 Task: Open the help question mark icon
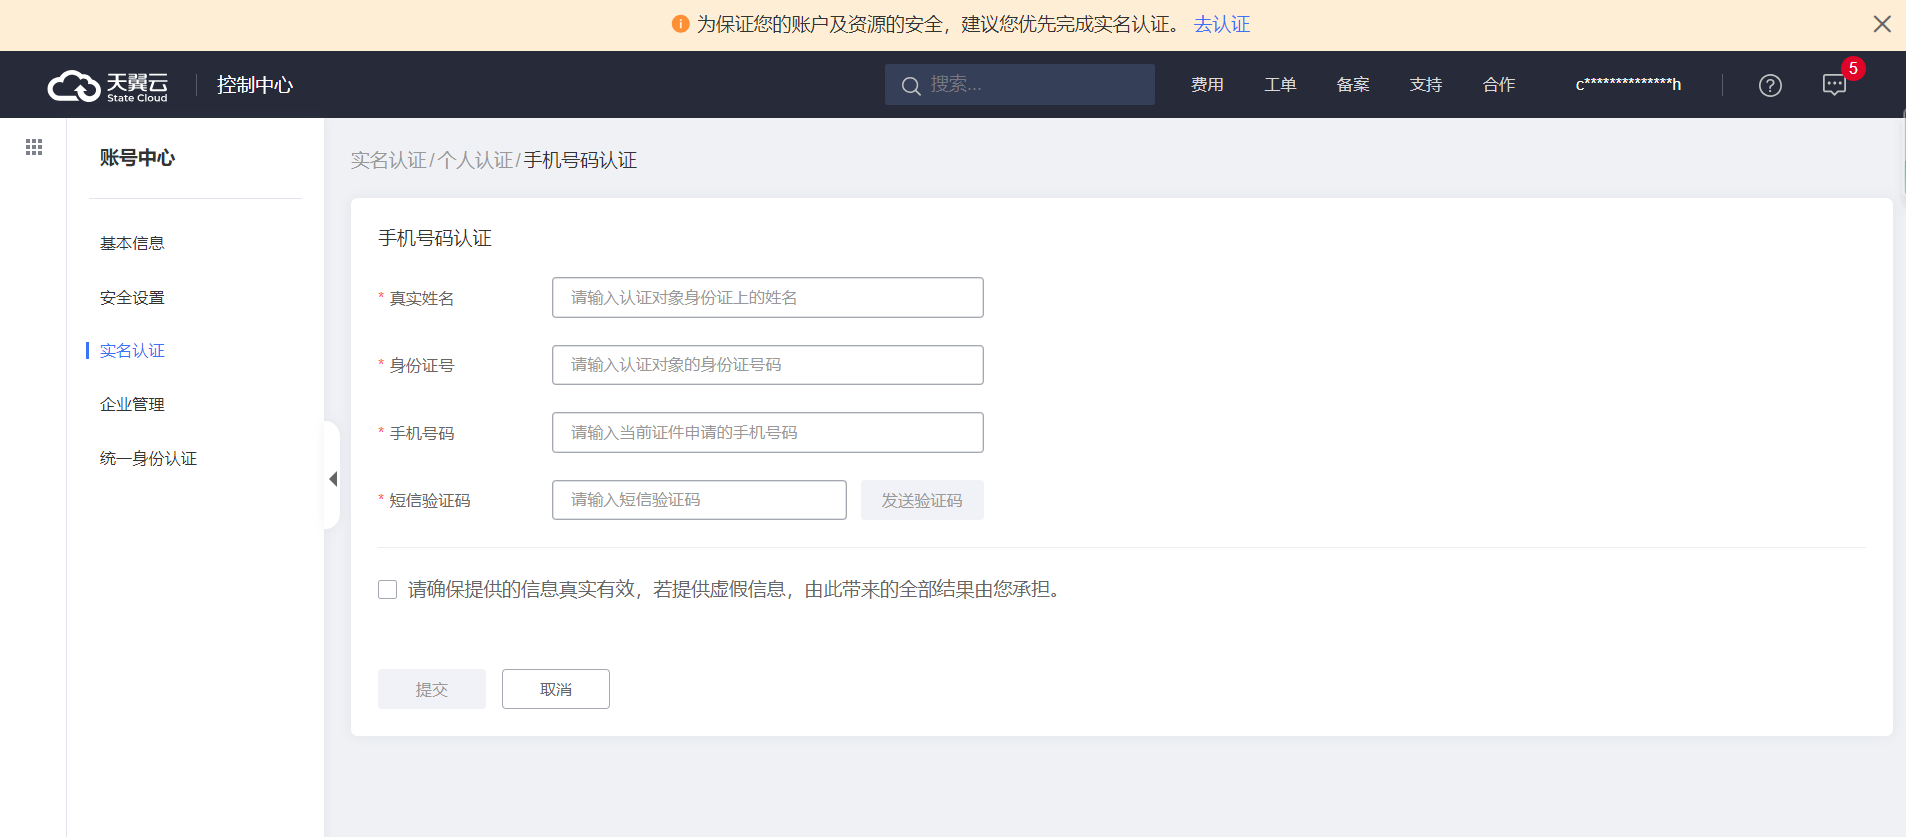1770,86
